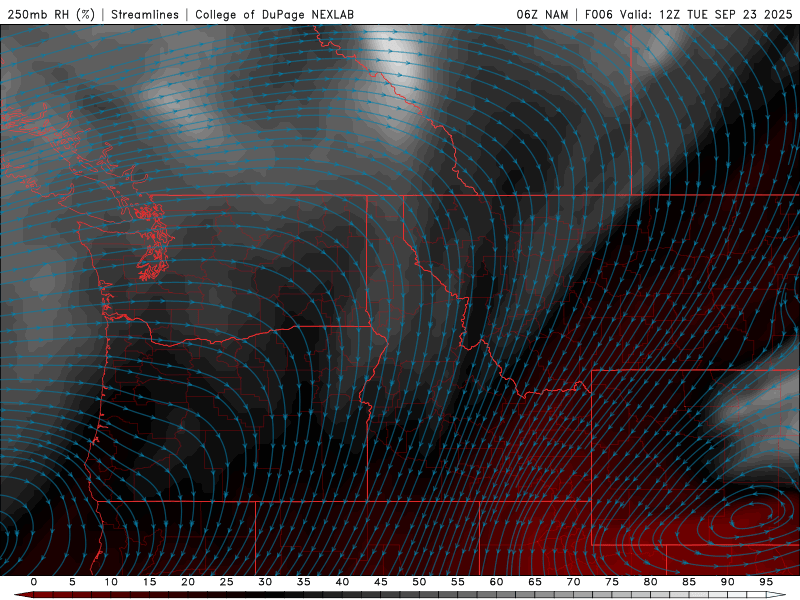800x600 pixels.
Task: Click the "06Z NAM" model run label
Action: coord(542,14)
